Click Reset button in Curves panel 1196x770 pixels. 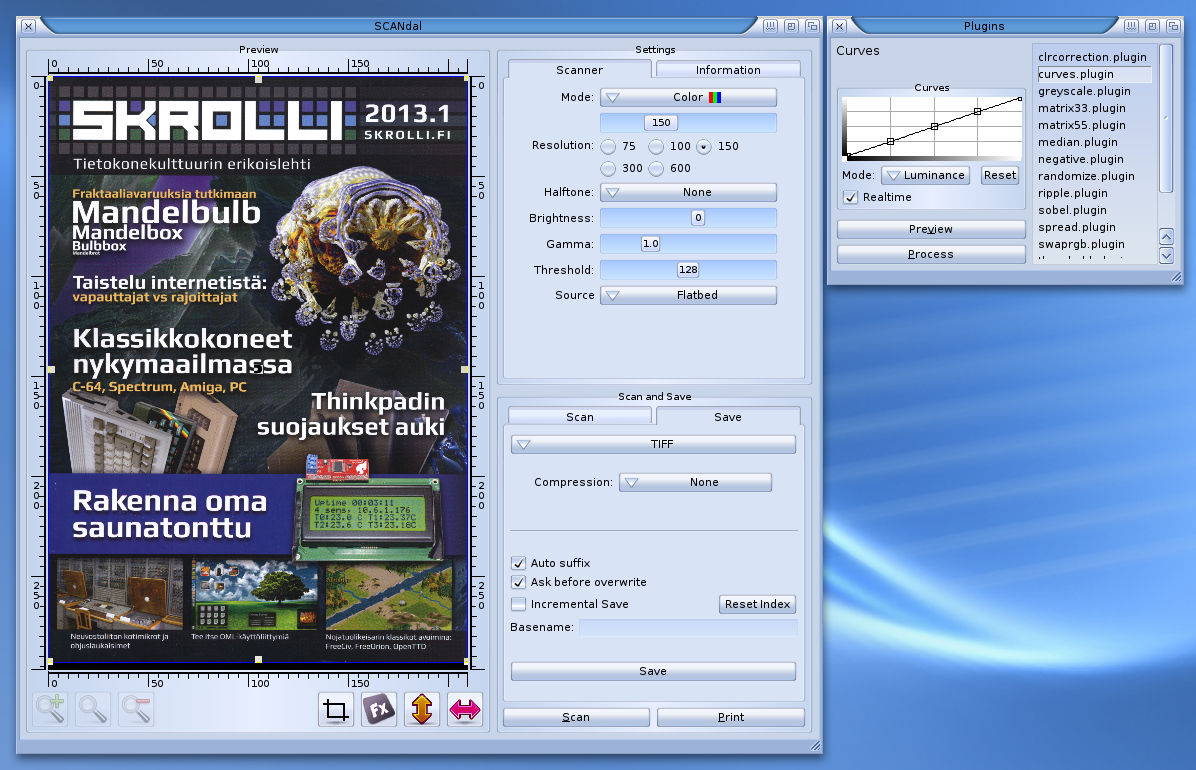pyautogui.click(x=999, y=176)
